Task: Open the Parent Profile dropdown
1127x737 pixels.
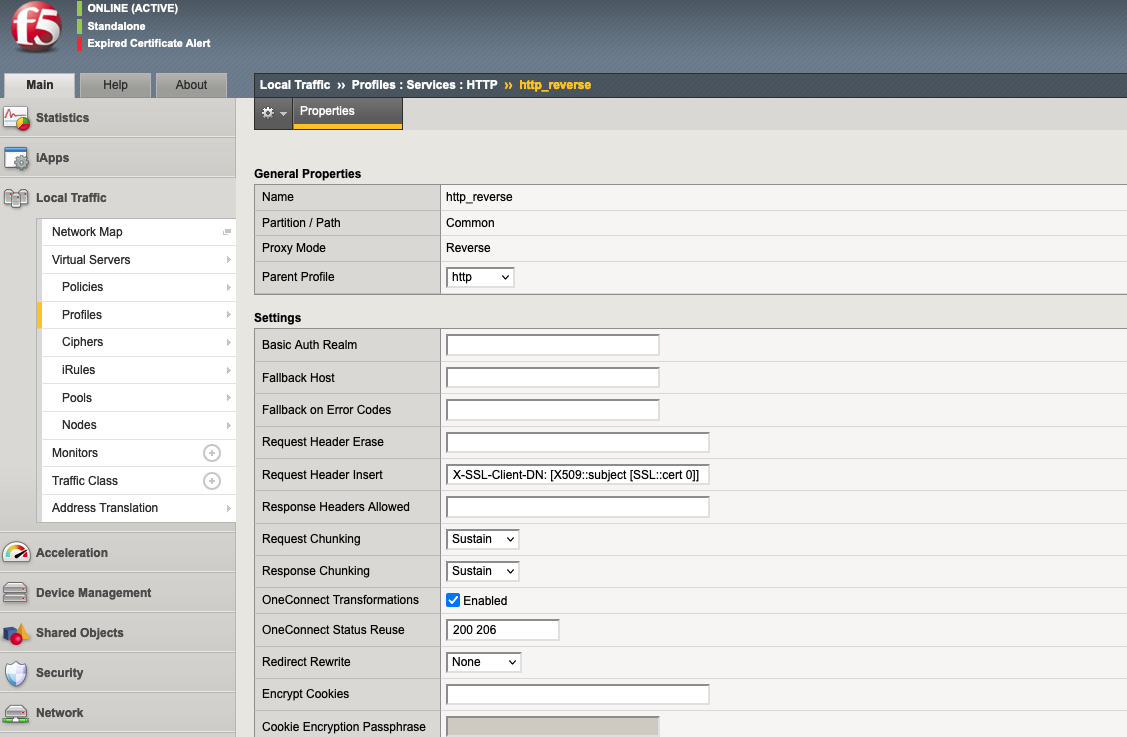Action: click(480, 277)
